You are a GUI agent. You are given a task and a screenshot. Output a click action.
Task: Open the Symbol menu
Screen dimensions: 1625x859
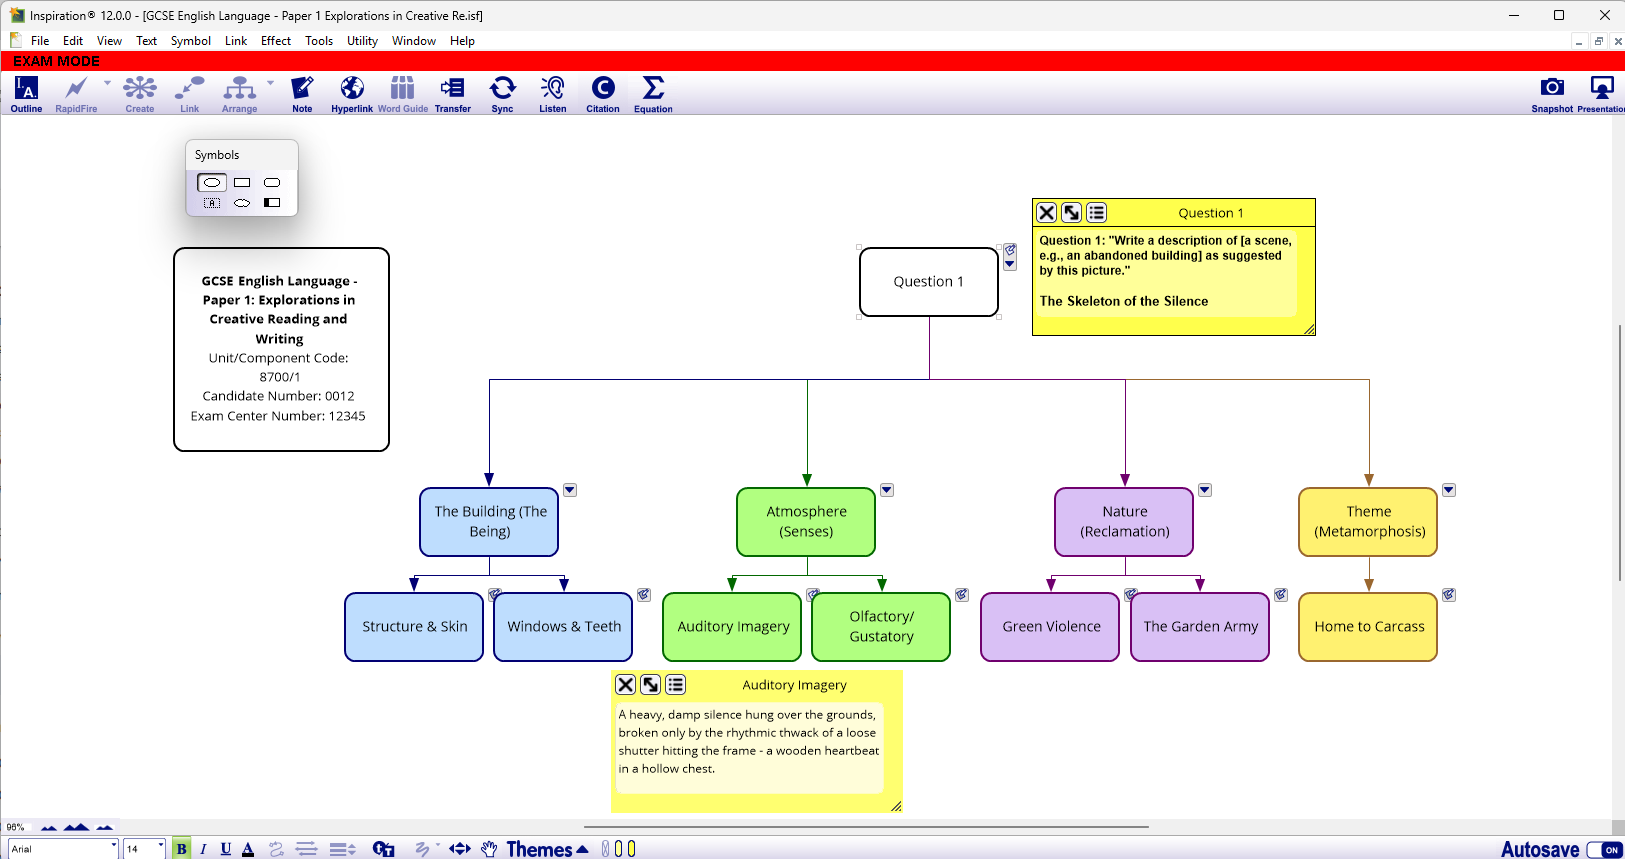[x=190, y=41]
